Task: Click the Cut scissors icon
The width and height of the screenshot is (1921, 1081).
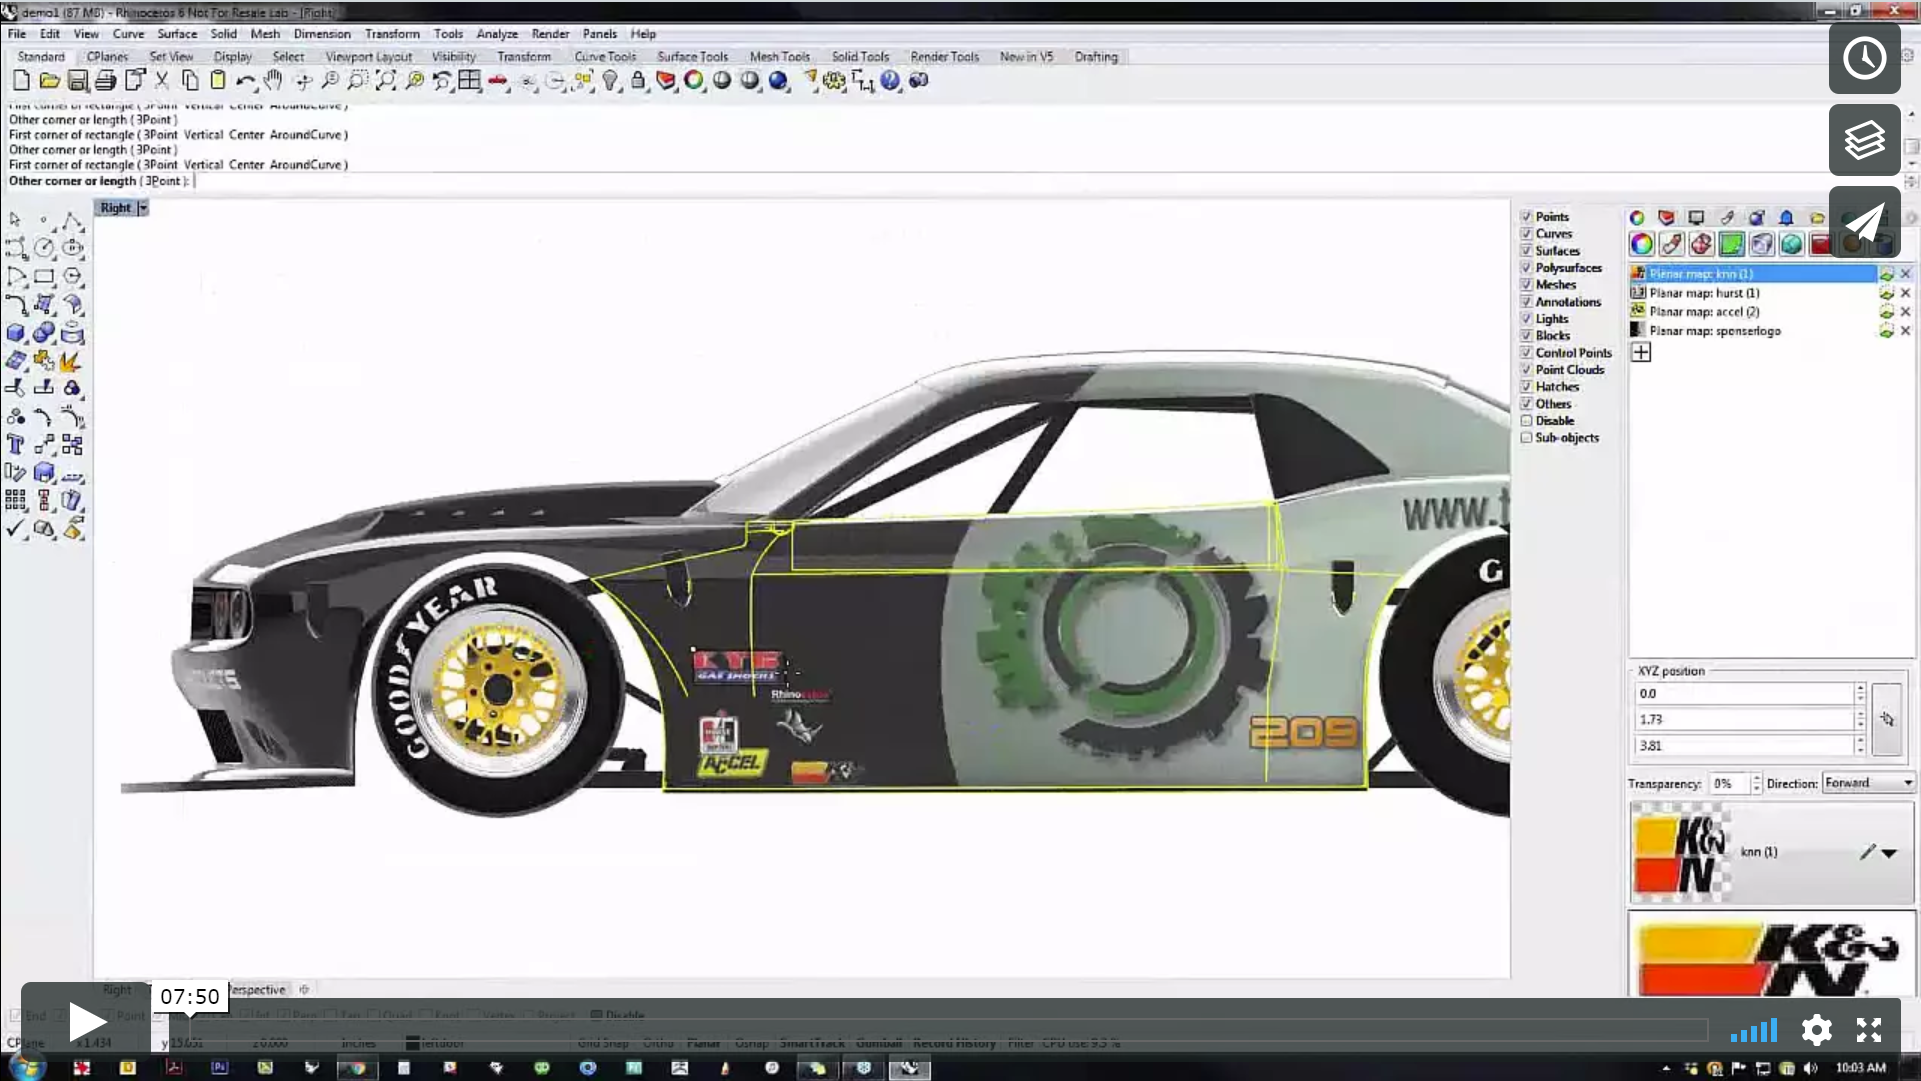Action: 162,81
